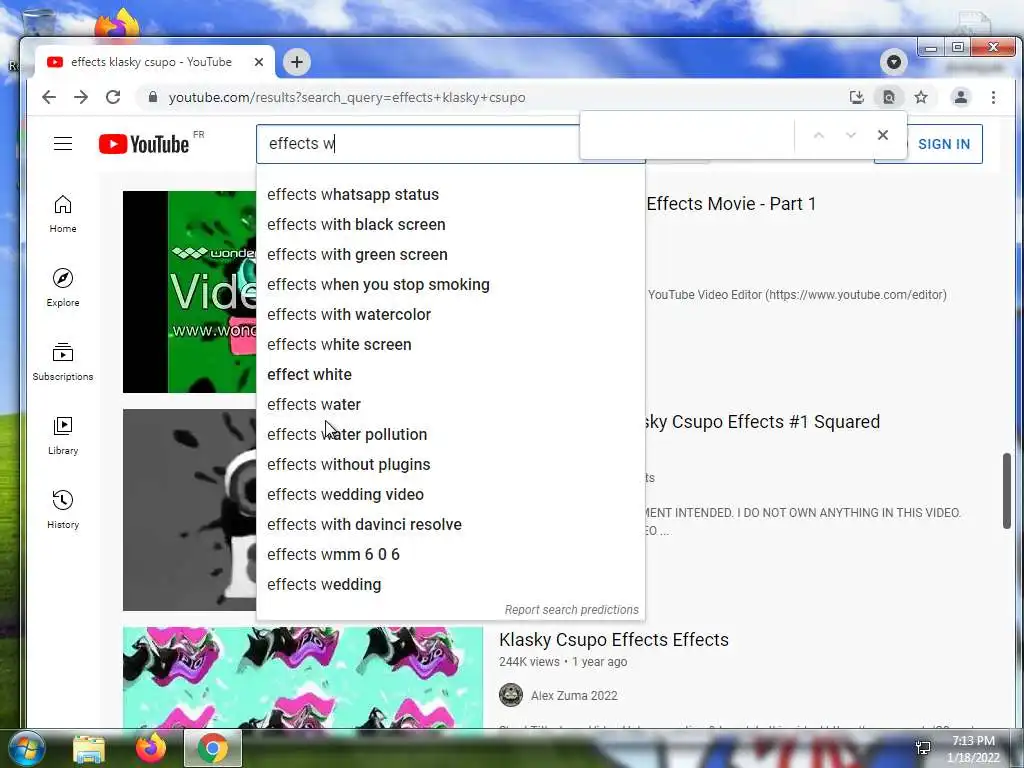Choose suggestion 'effects water pollution'
1024x768 pixels.
[x=451, y=435]
